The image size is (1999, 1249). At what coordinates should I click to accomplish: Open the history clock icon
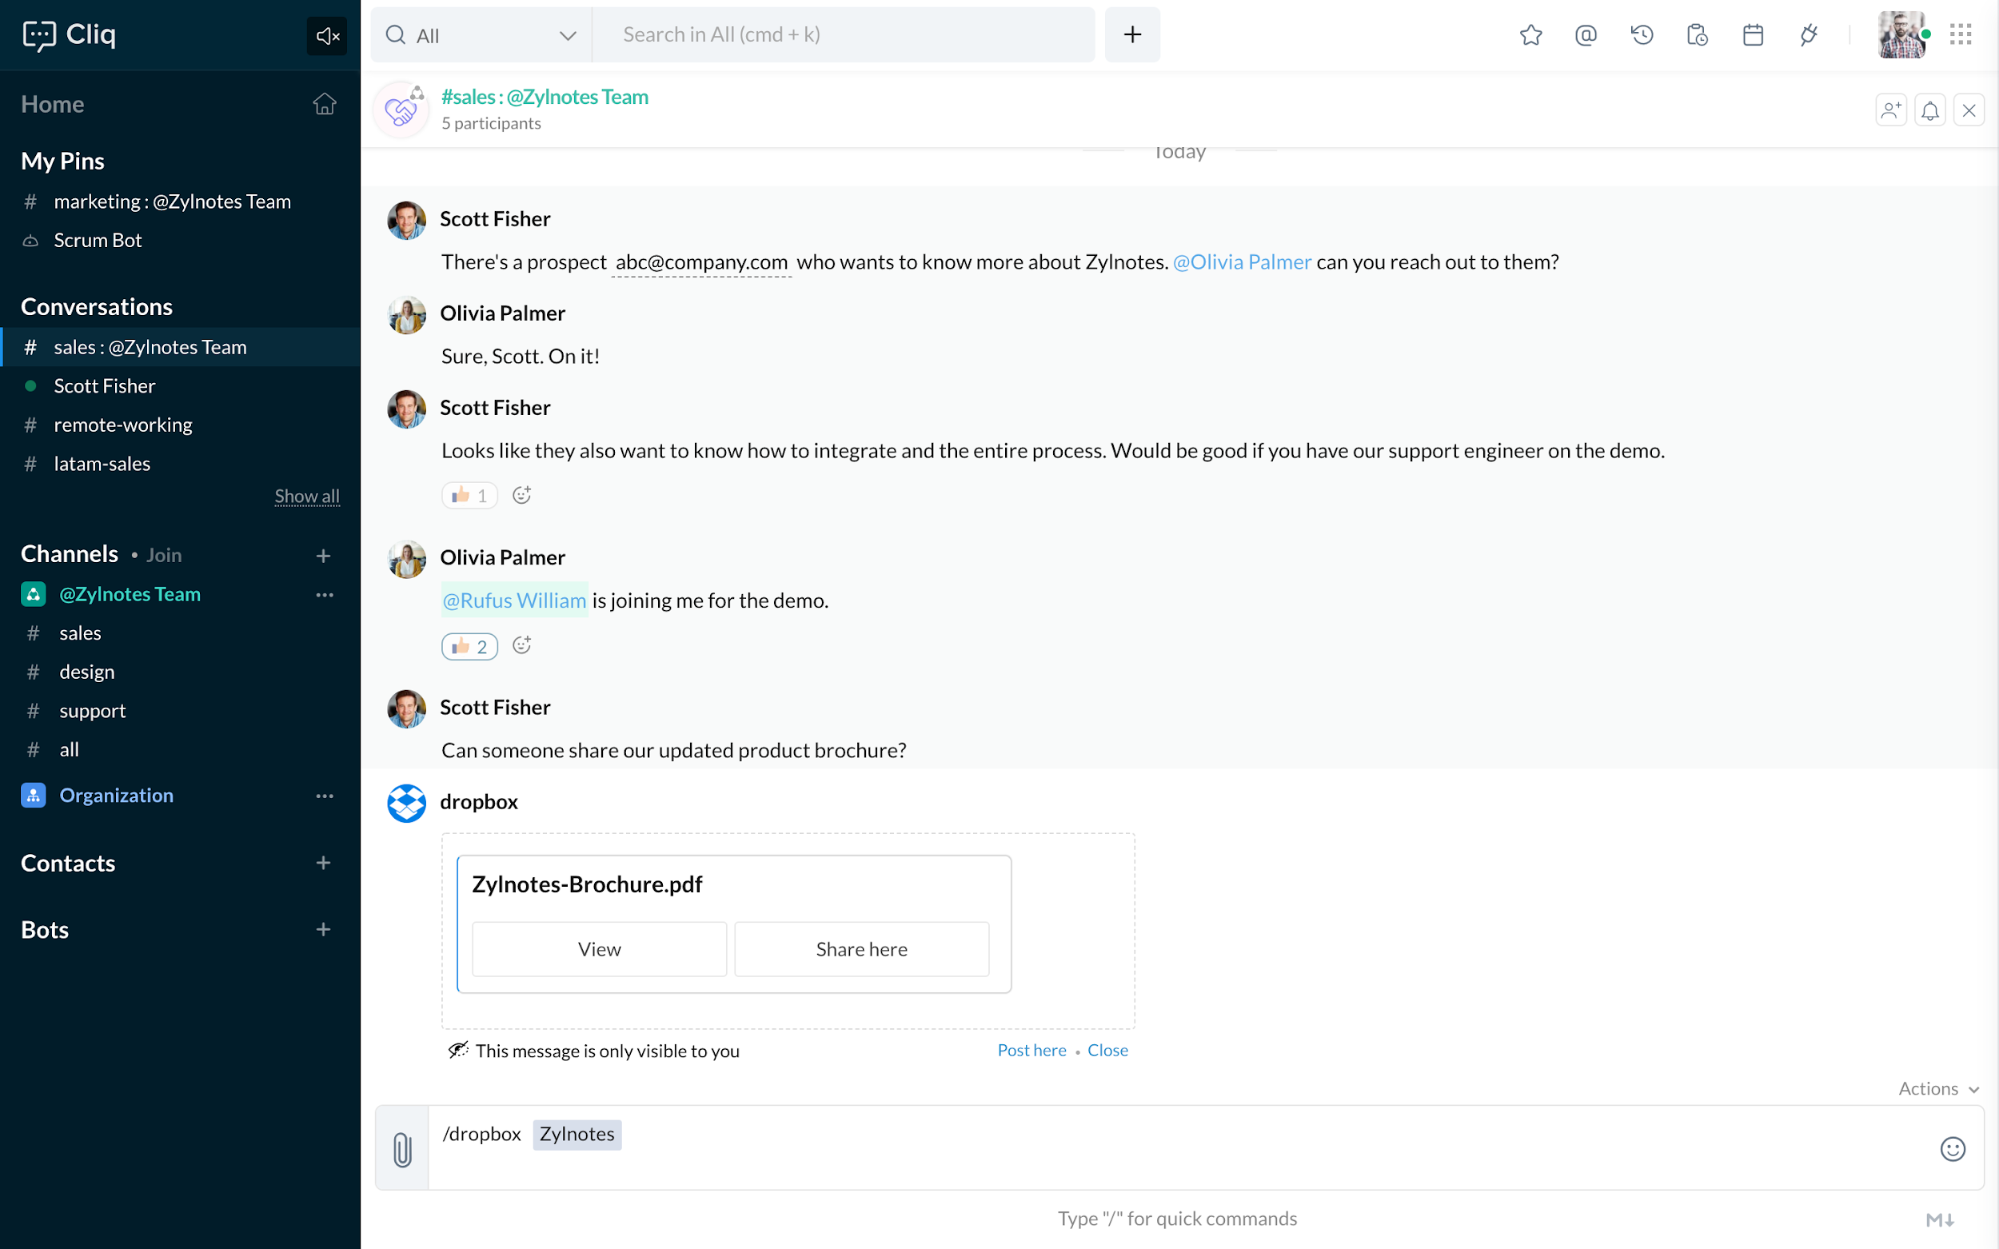click(1641, 35)
